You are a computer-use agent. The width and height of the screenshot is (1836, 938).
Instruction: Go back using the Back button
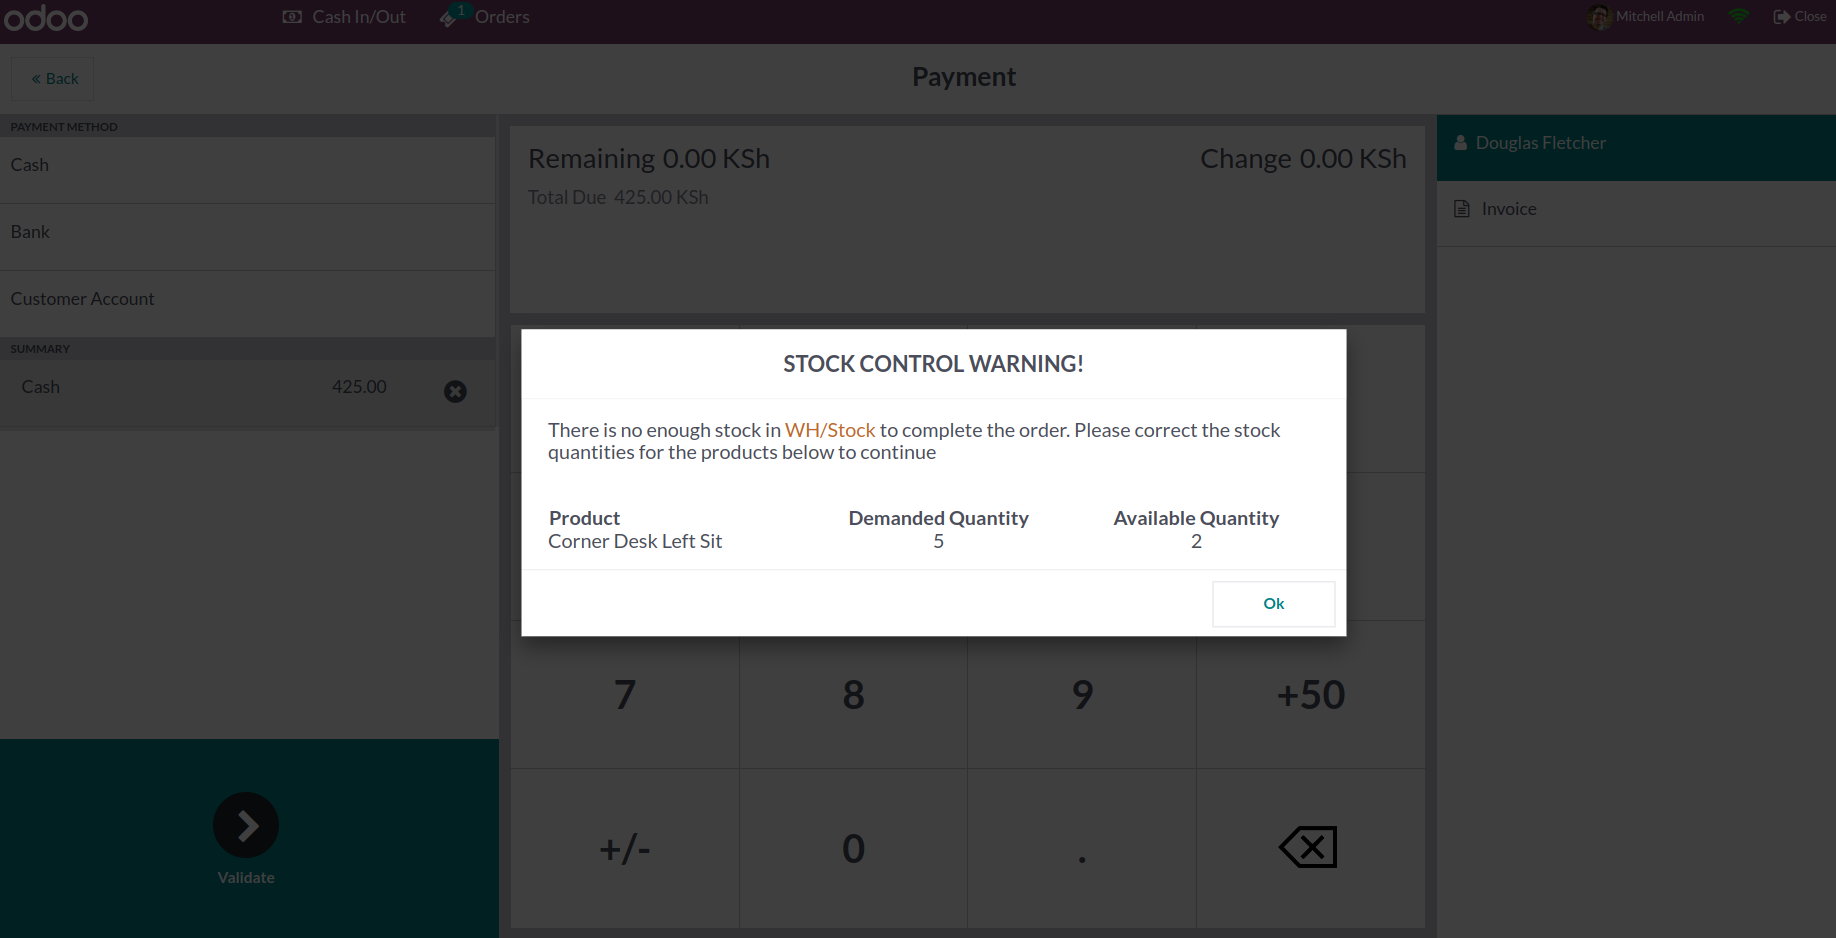[53, 79]
